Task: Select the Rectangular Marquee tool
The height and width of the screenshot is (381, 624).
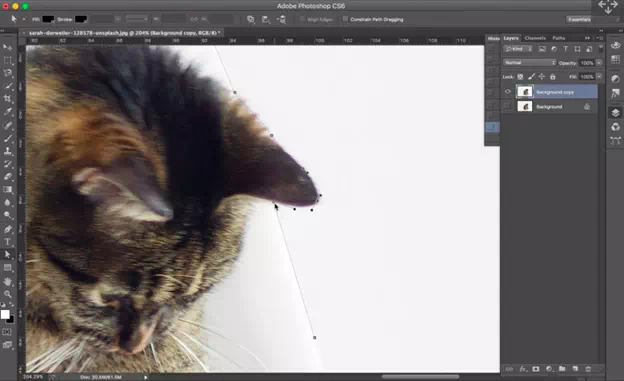Action: pyautogui.click(x=8, y=60)
